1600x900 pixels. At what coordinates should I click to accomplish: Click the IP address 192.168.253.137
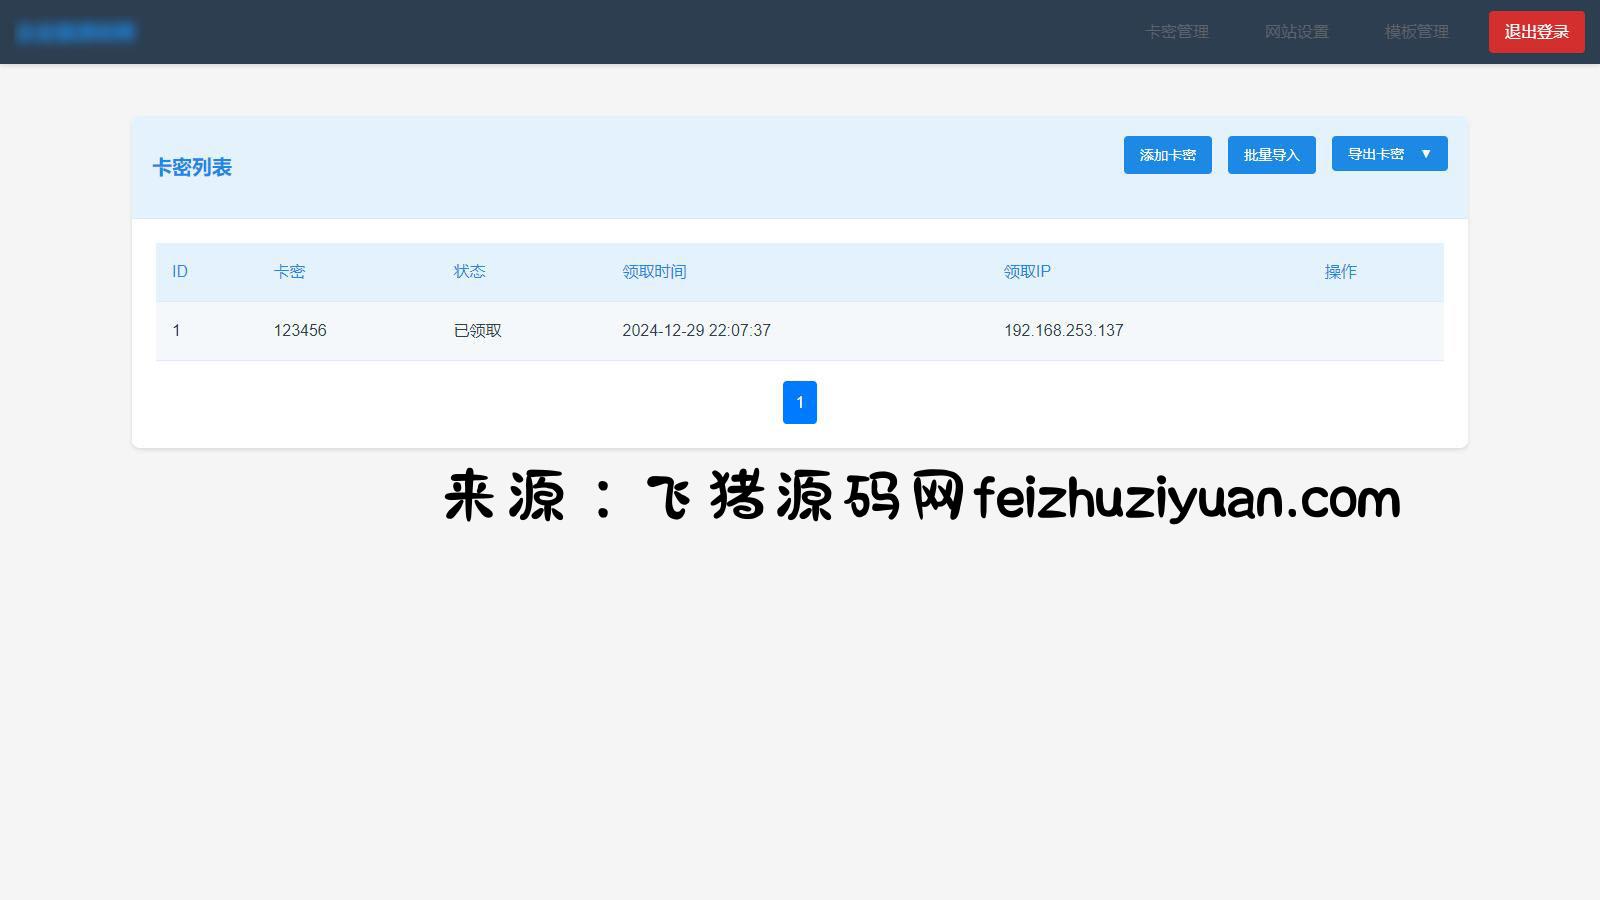[1063, 331]
